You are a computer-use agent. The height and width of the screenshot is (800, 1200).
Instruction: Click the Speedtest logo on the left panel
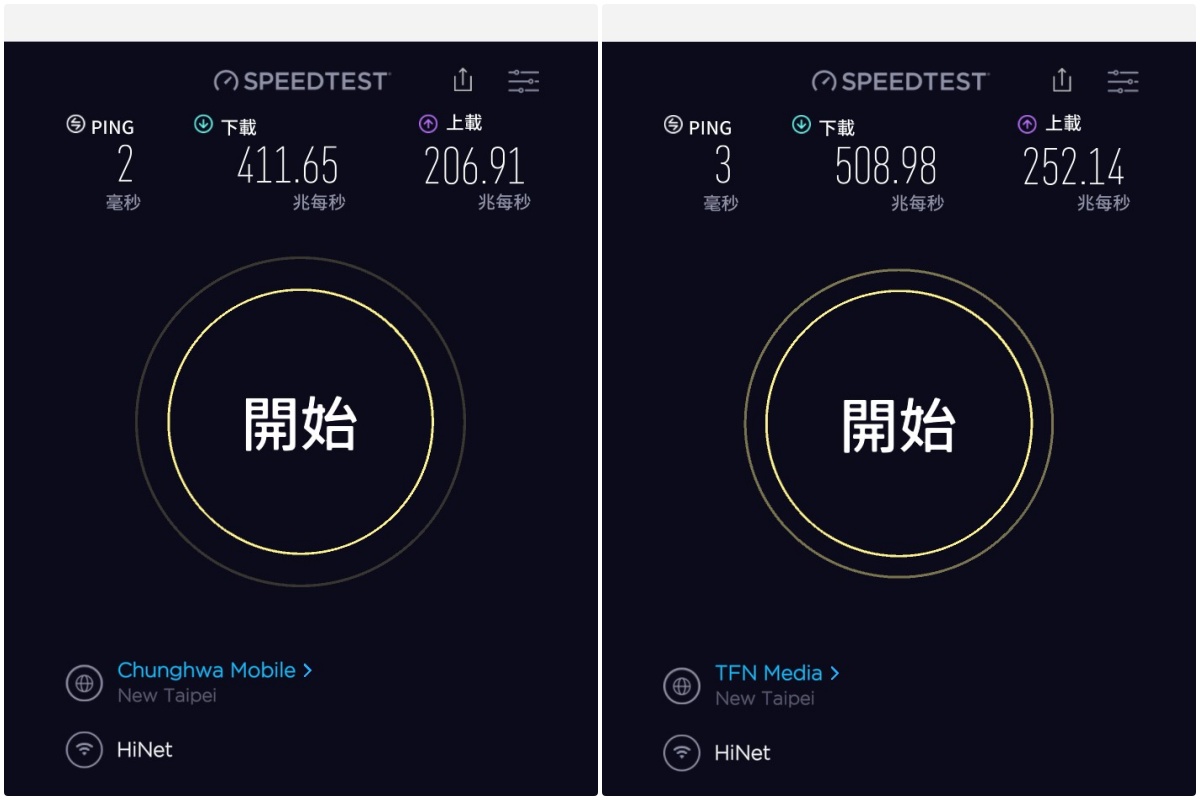[x=300, y=81]
